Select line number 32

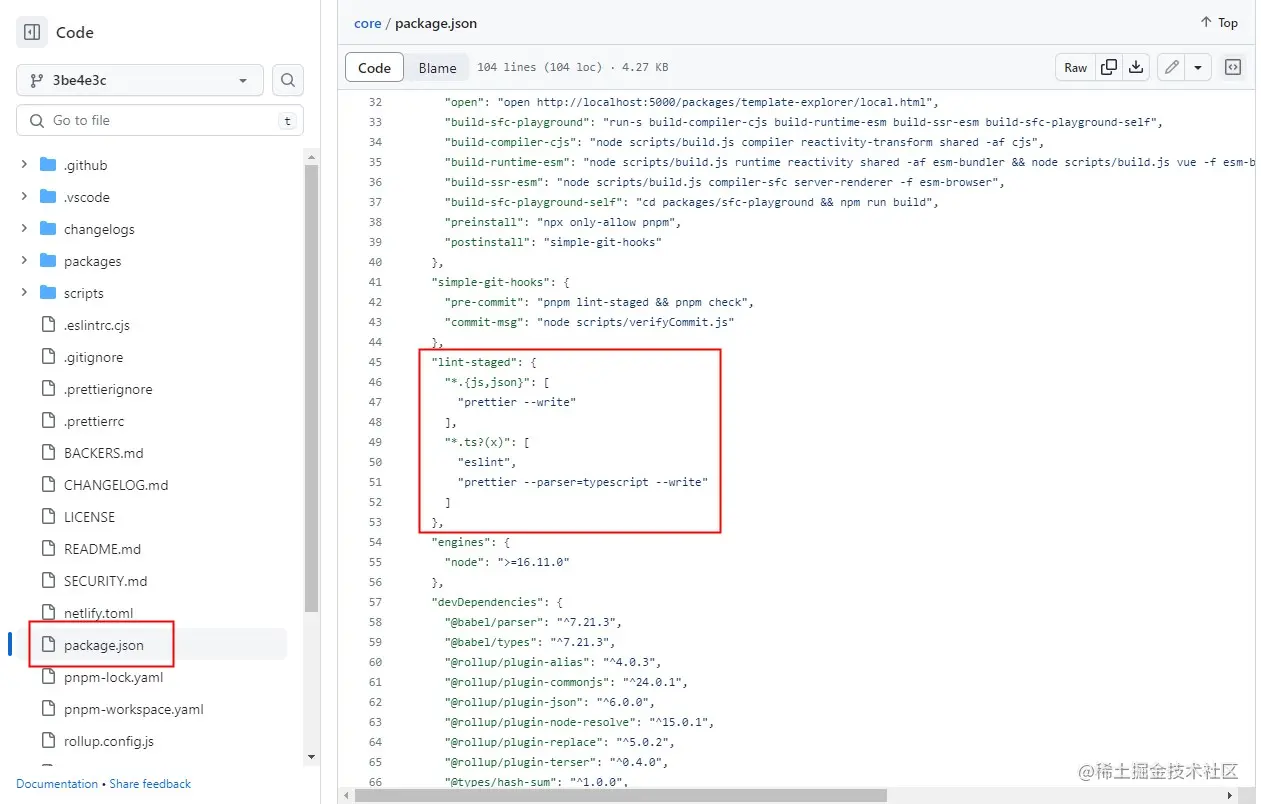pos(375,102)
